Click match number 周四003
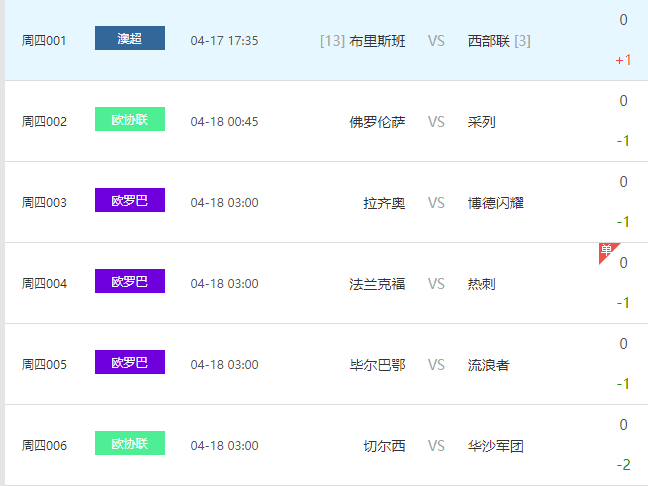The height and width of the screenshot is (486, 648). (44, 202)
